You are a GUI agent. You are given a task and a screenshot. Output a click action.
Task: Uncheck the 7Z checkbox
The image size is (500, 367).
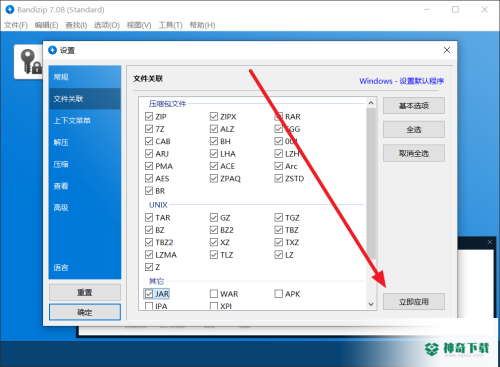[149, 129]
